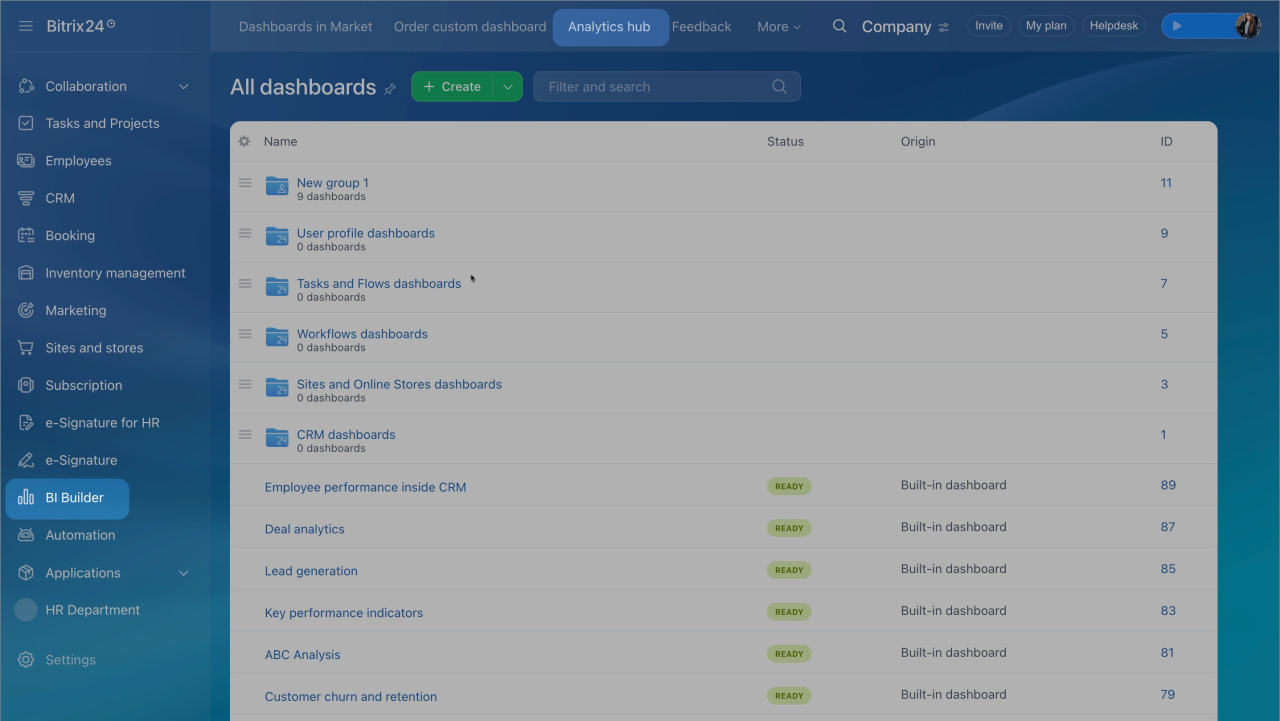Viewport: 1280px width, 721px height.
Task: Open the Feedback tab
Action: coord(702,27)
